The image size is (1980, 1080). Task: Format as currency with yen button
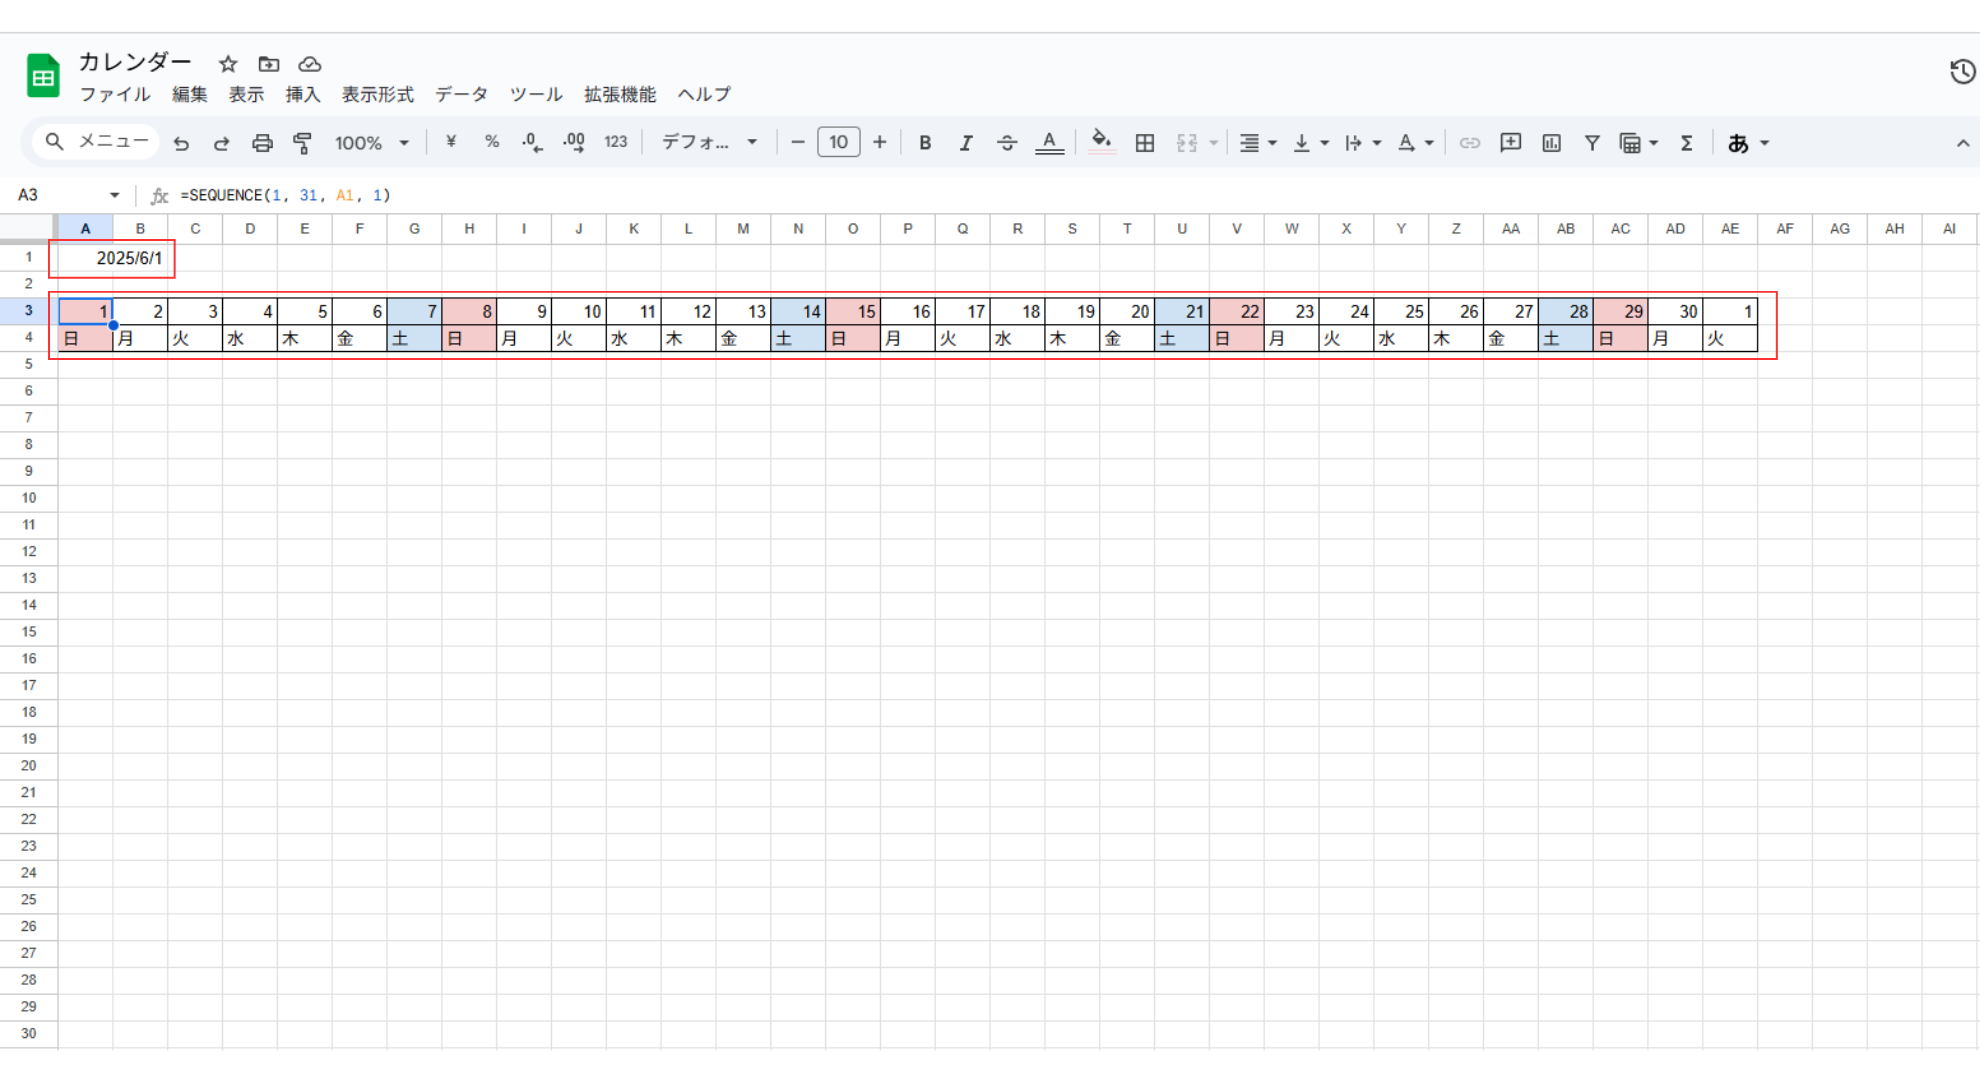click(x=451, y=143)
